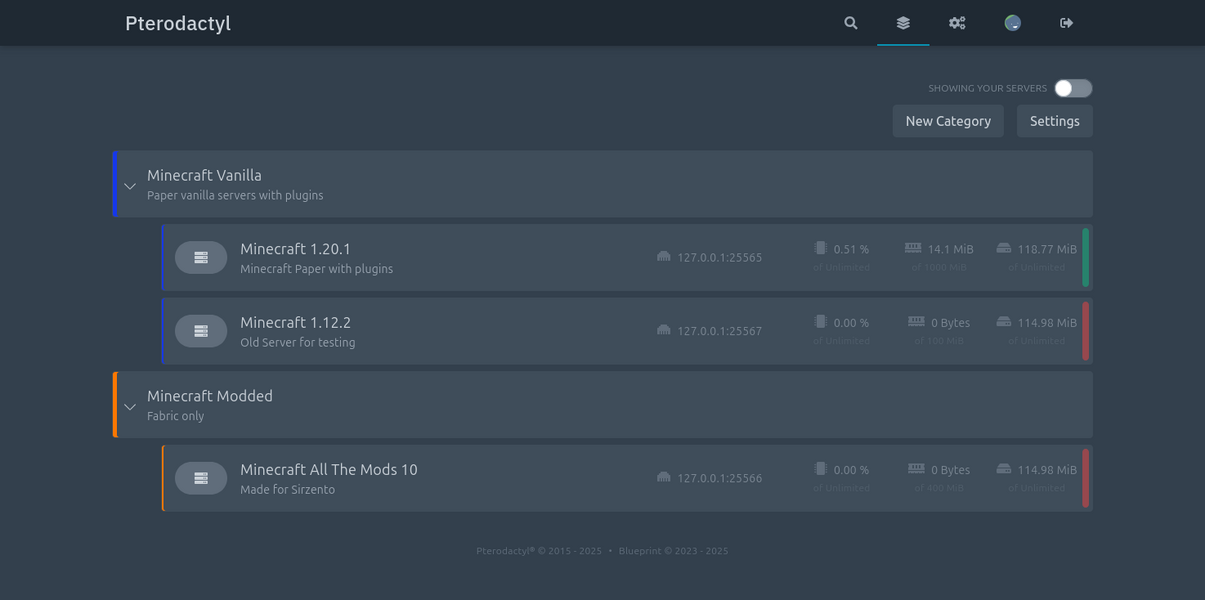The width and height of the screenshot is (1205, 600).
Task: Click the Minecraft Vanilla category title
Action: point(204,175)
